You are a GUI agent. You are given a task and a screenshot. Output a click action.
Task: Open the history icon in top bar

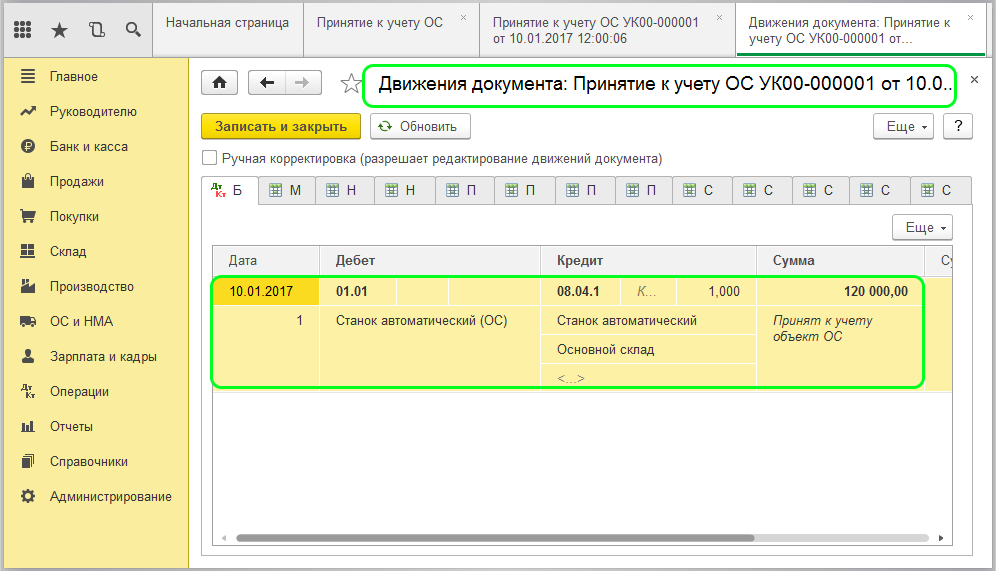pos(97,29)
